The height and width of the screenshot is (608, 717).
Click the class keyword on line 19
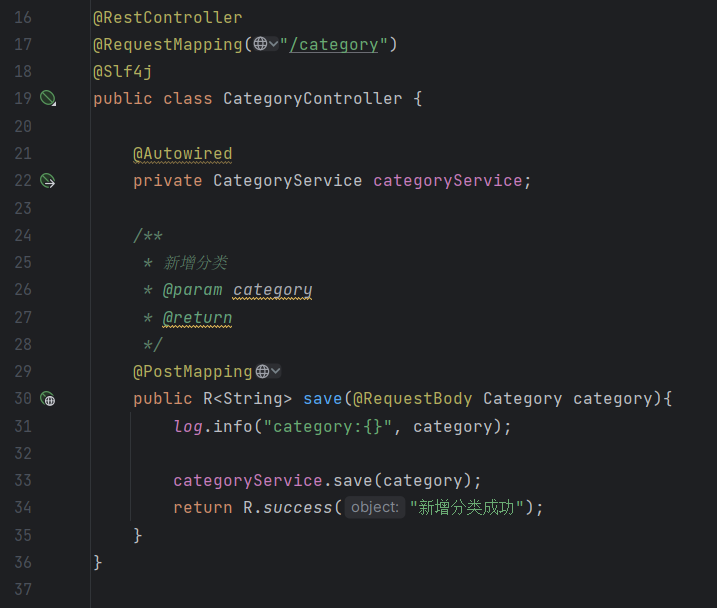[x=188, y=98]
